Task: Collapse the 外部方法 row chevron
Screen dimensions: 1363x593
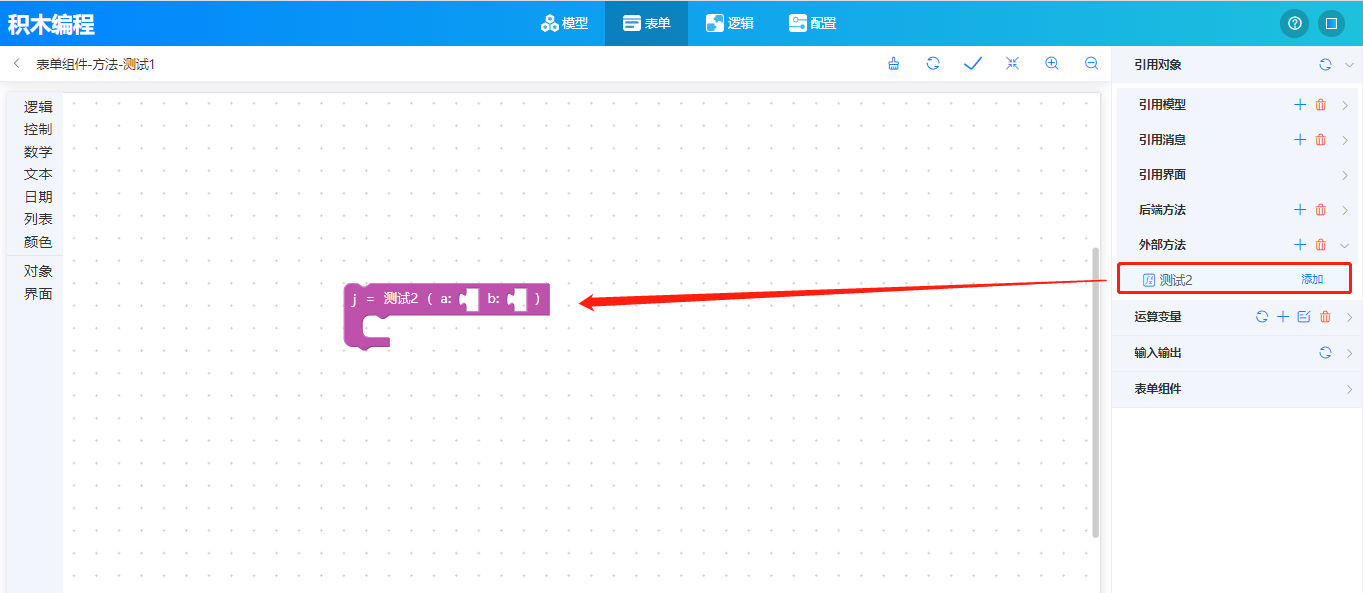Action: 1345,245
